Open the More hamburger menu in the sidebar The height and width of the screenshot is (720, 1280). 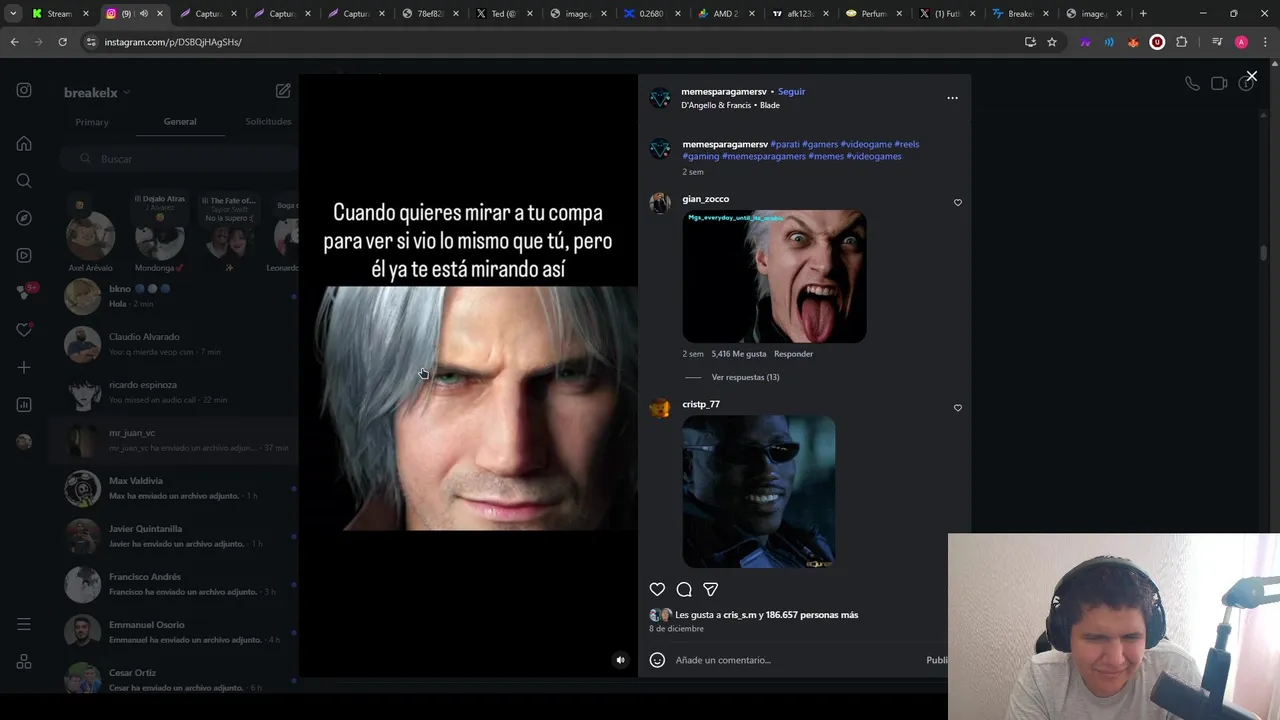pos(24,624)
